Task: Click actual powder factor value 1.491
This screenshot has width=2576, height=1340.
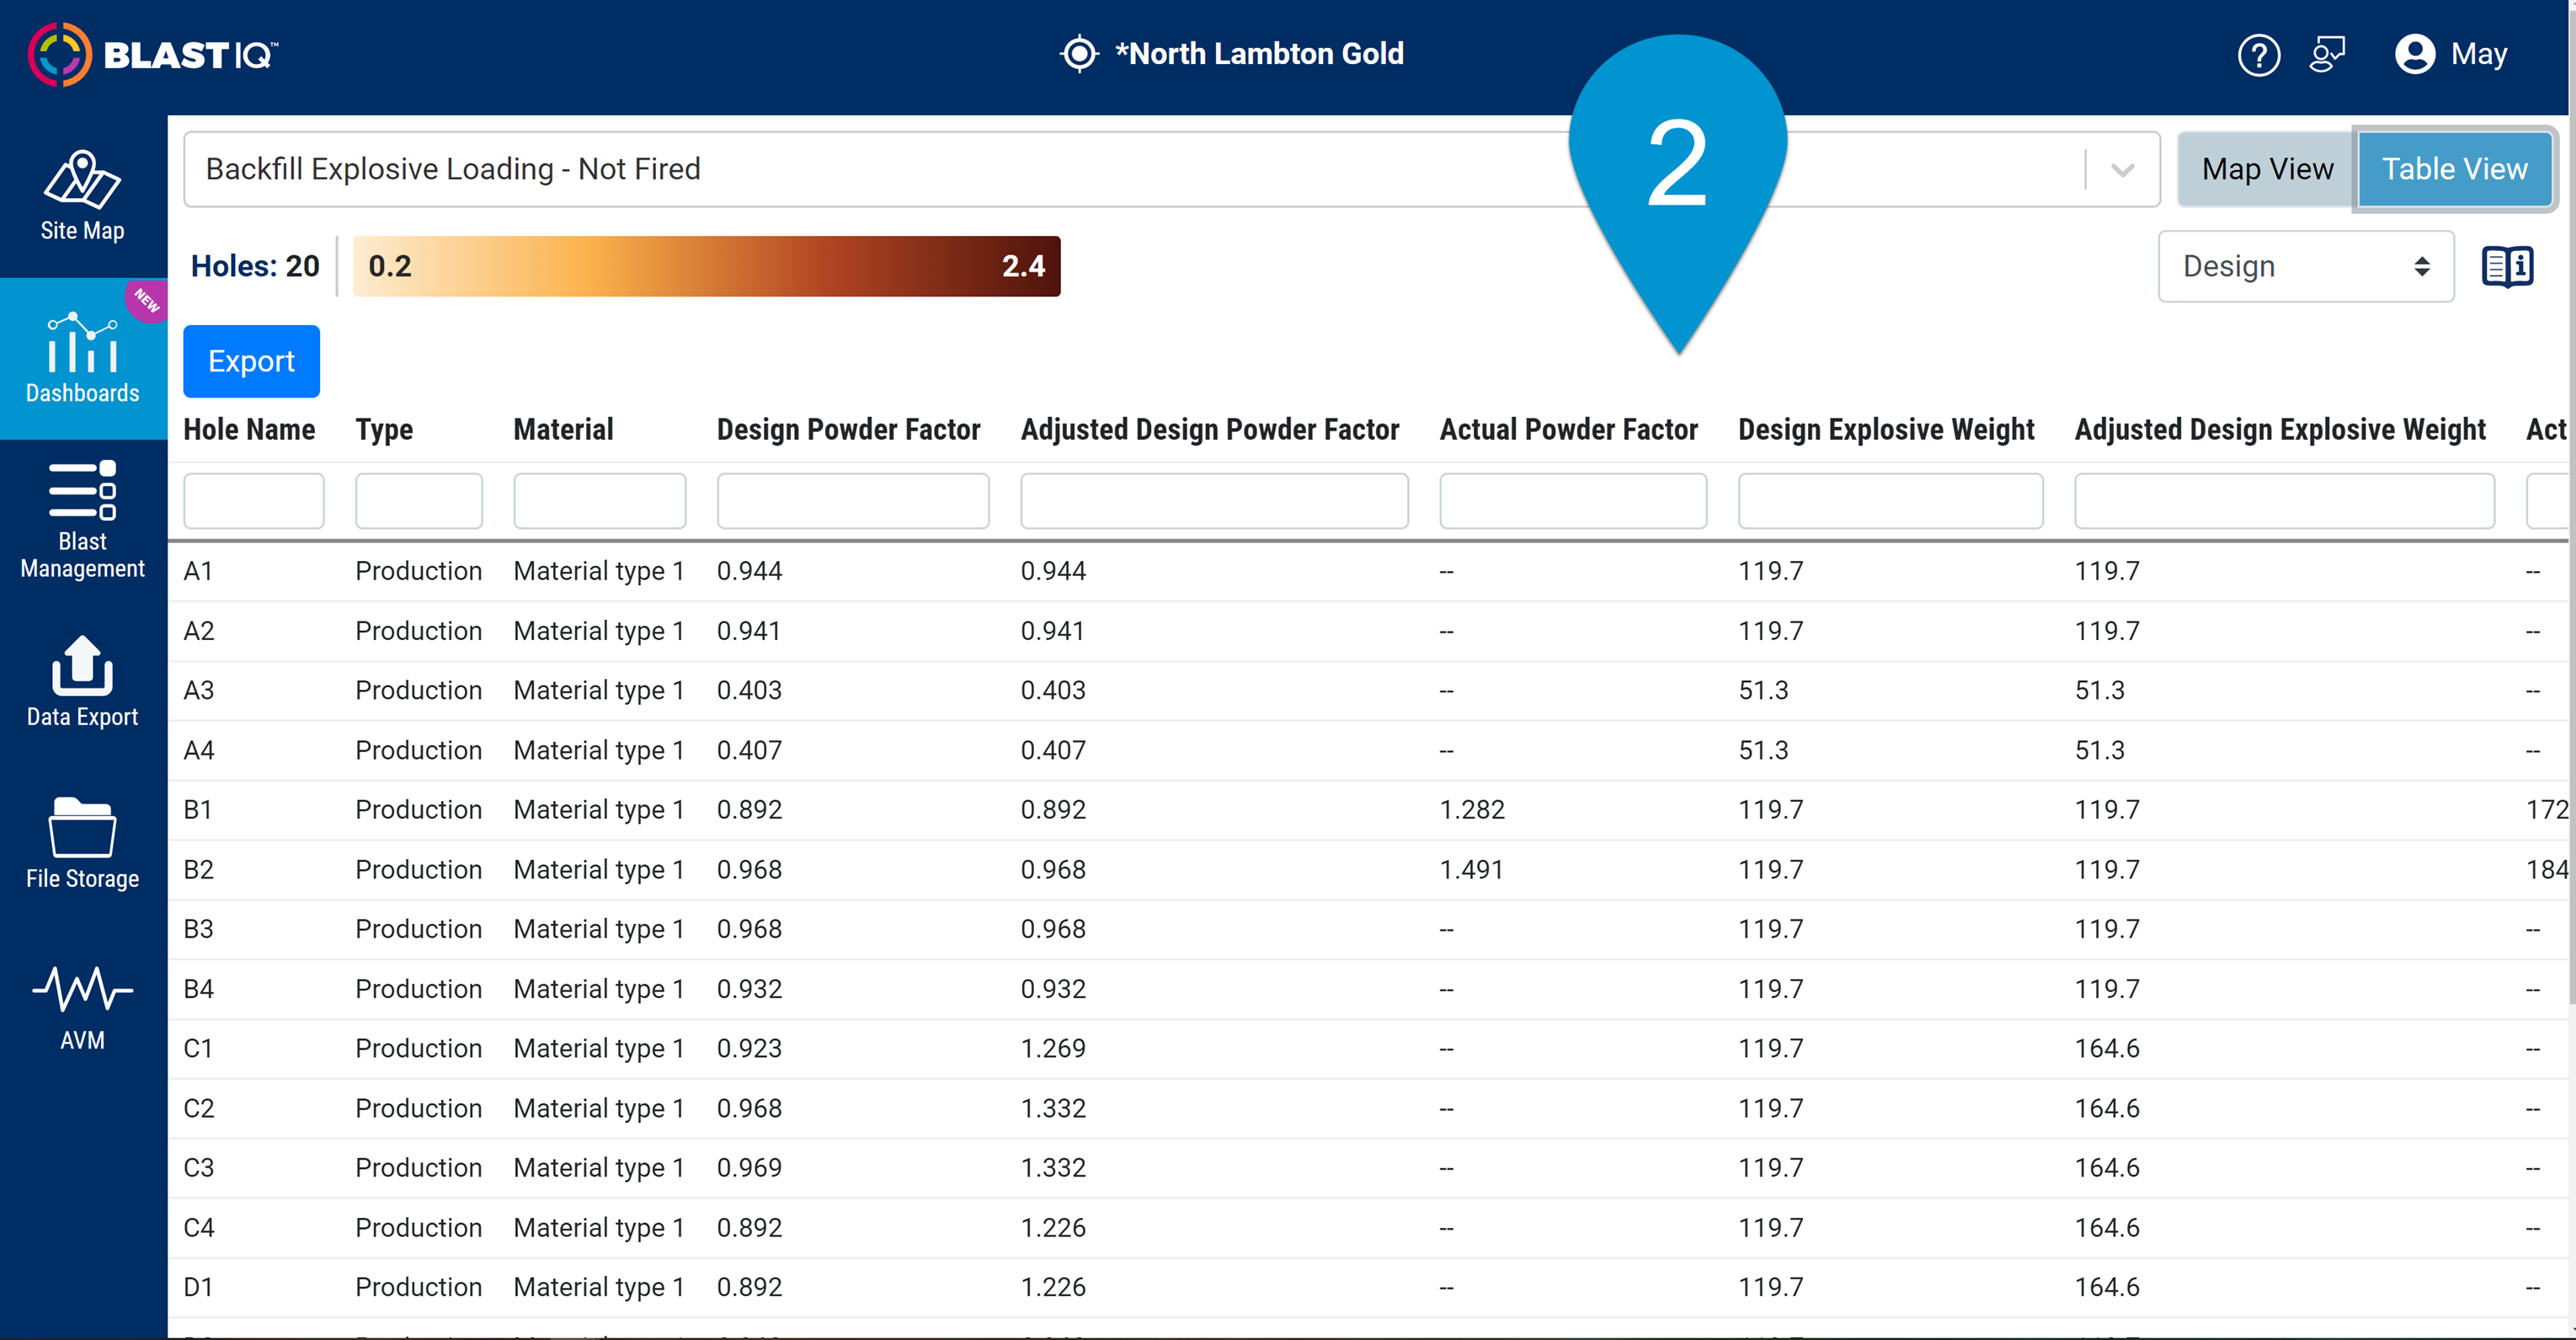Action: pos(1472,869)
